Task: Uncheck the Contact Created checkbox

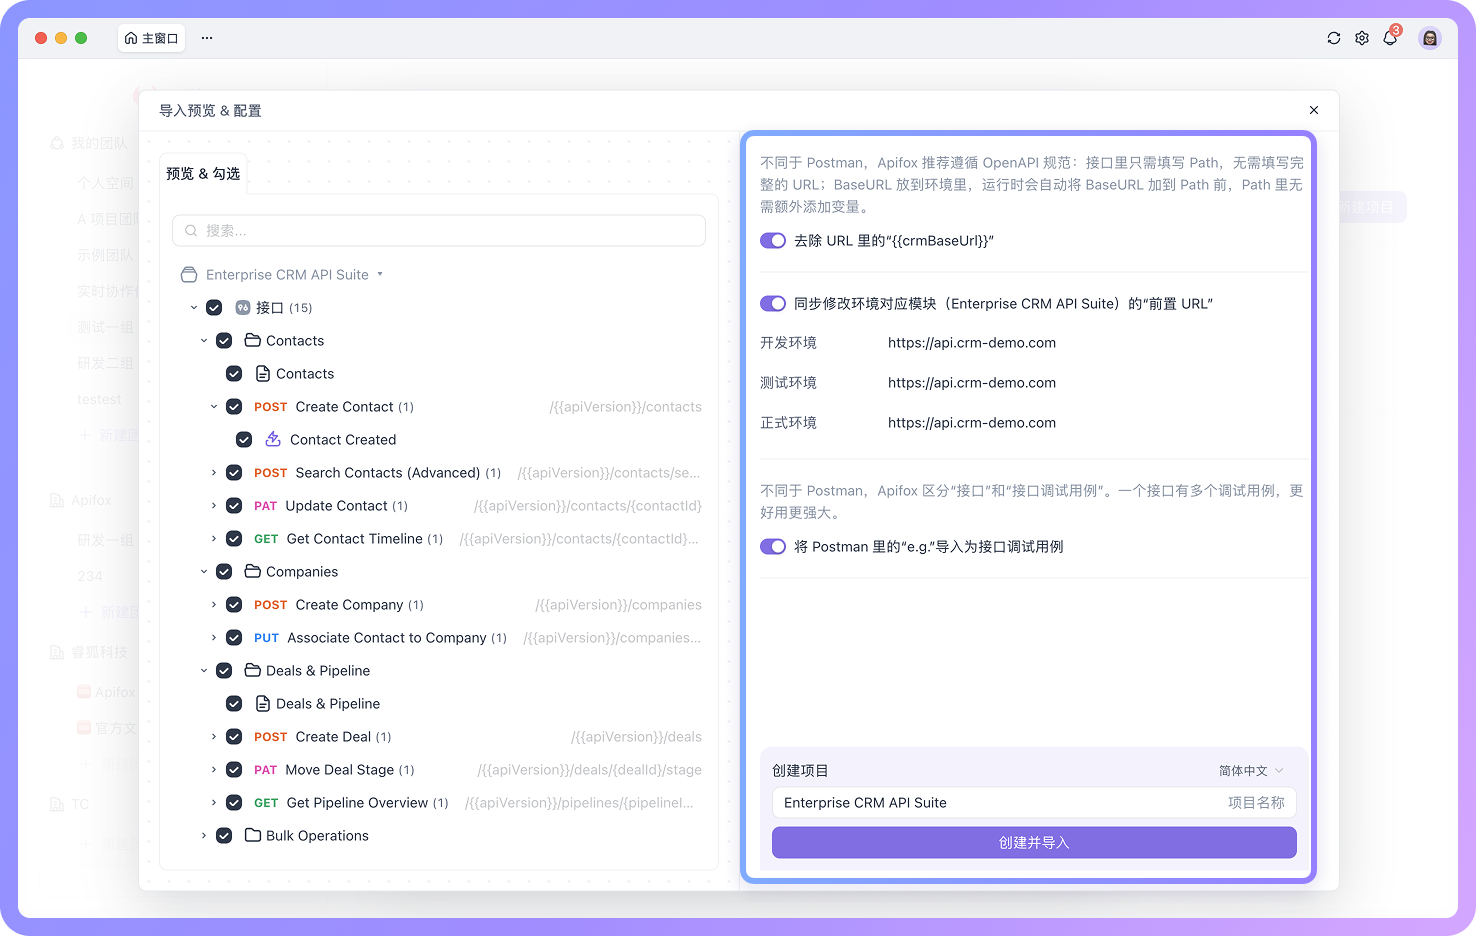Action: (244, 439)
